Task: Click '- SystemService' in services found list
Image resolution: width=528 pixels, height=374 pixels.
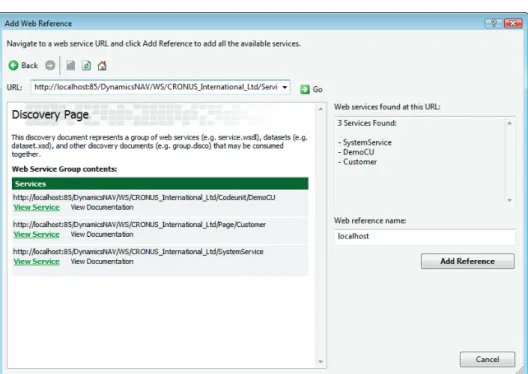Action: (x=365, y=142)
